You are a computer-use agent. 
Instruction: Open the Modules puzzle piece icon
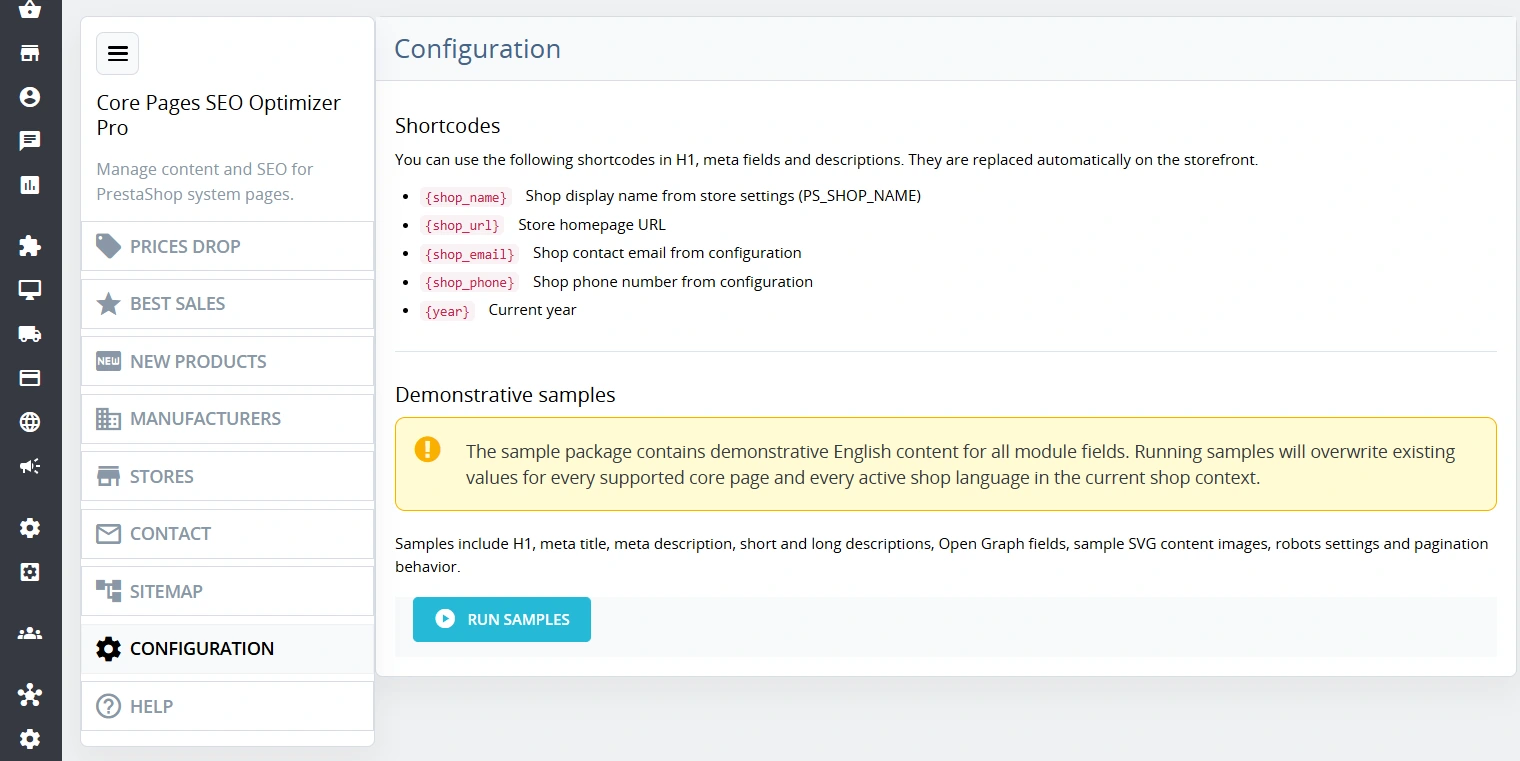point(30,246)
